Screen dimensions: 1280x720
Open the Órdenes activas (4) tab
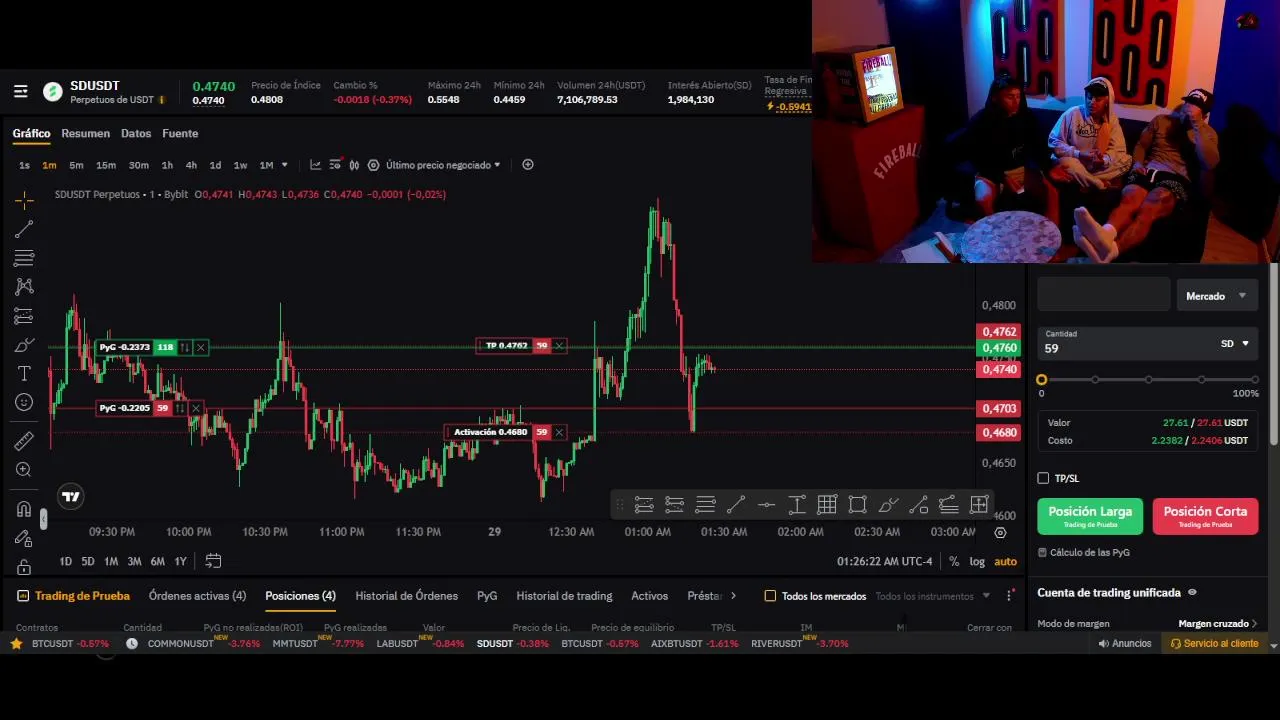pos(197,596)
